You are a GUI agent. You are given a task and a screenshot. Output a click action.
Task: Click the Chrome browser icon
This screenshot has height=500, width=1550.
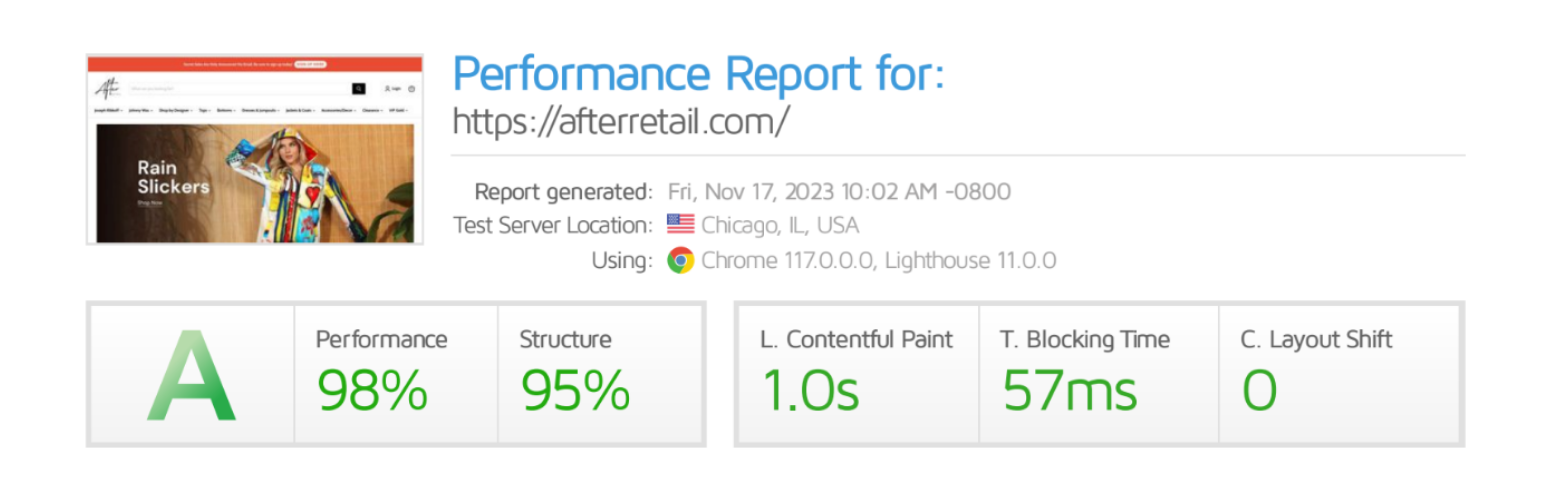pos(681,261)
